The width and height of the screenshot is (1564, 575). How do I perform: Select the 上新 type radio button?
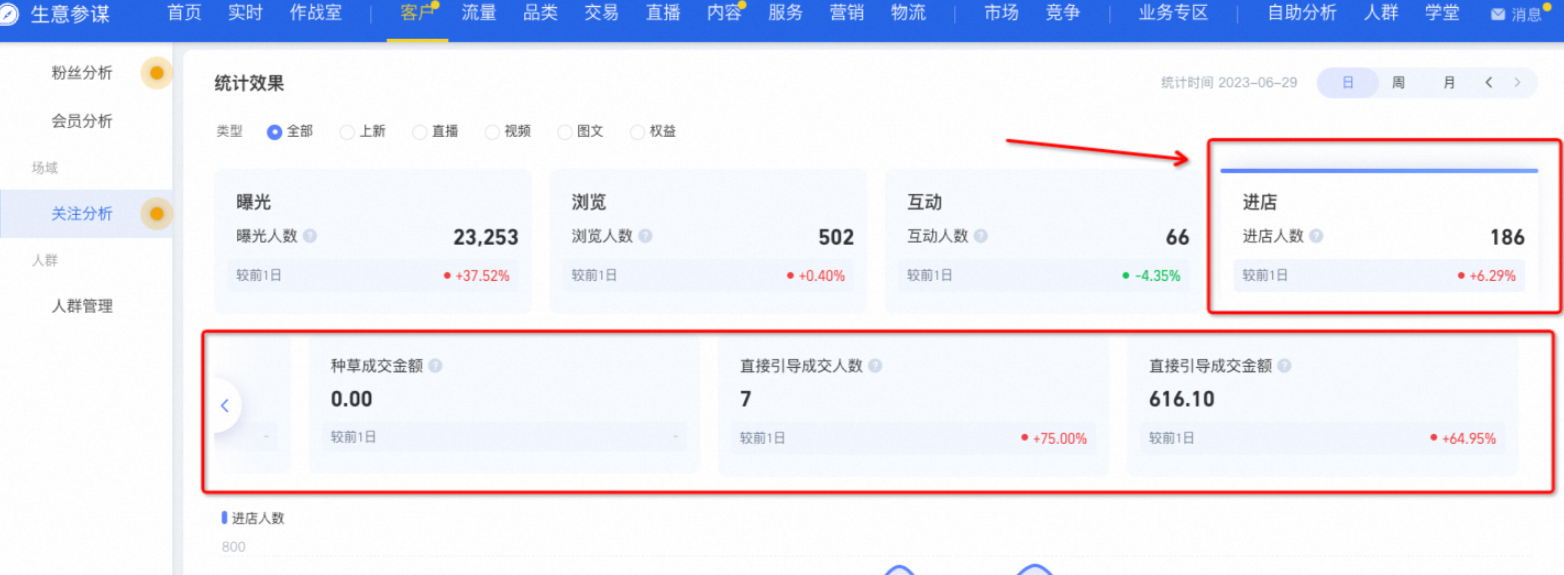(x=347, y=132)
